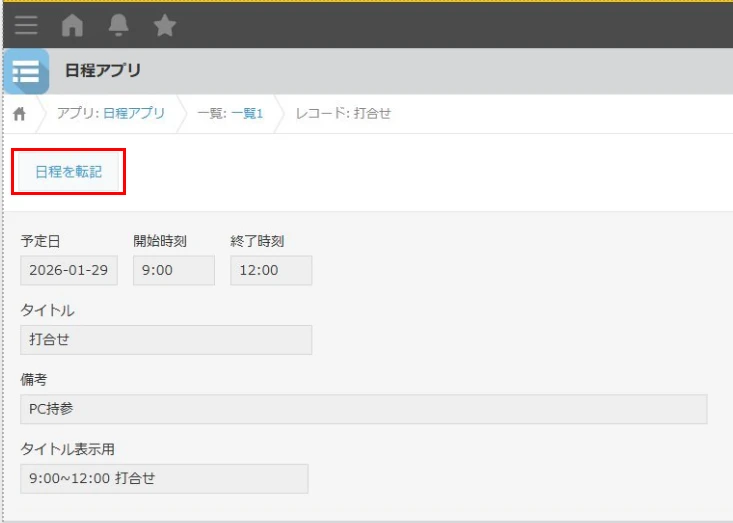733x523 pixels.
Task: Click the 日程を転記 button
Action: point(68,172)
